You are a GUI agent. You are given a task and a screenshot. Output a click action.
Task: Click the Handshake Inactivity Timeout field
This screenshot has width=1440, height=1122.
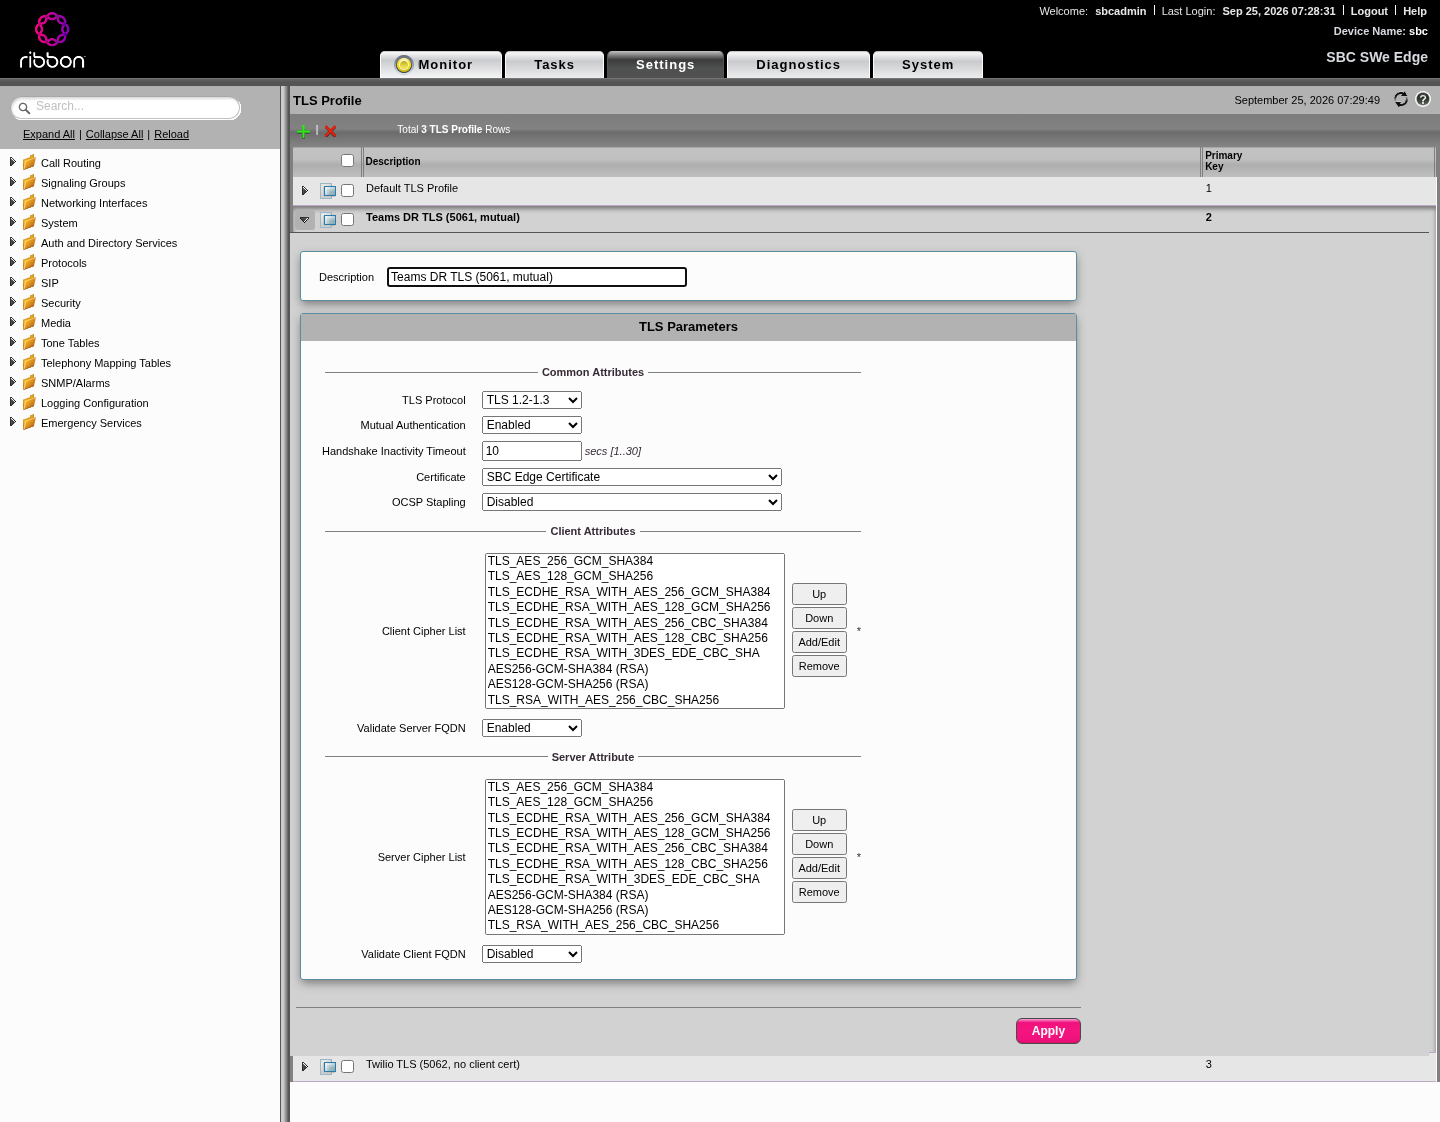pyautogui.click(x=532, y=451)
